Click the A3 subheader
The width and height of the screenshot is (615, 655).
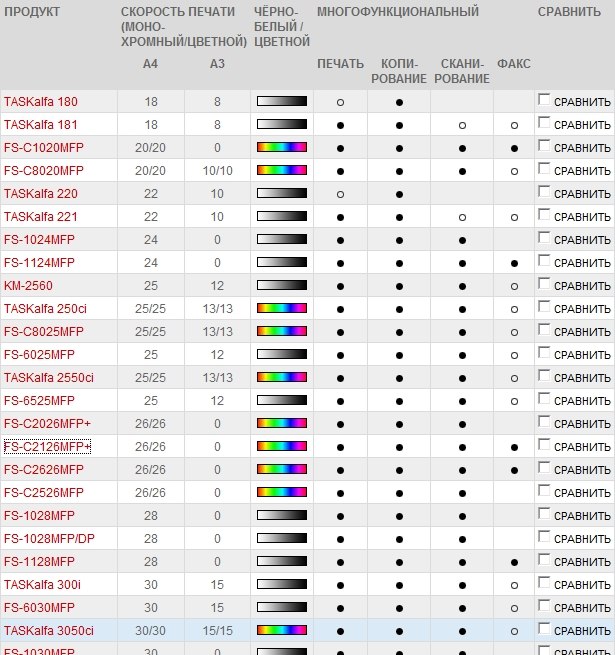(x=217, y=64)
